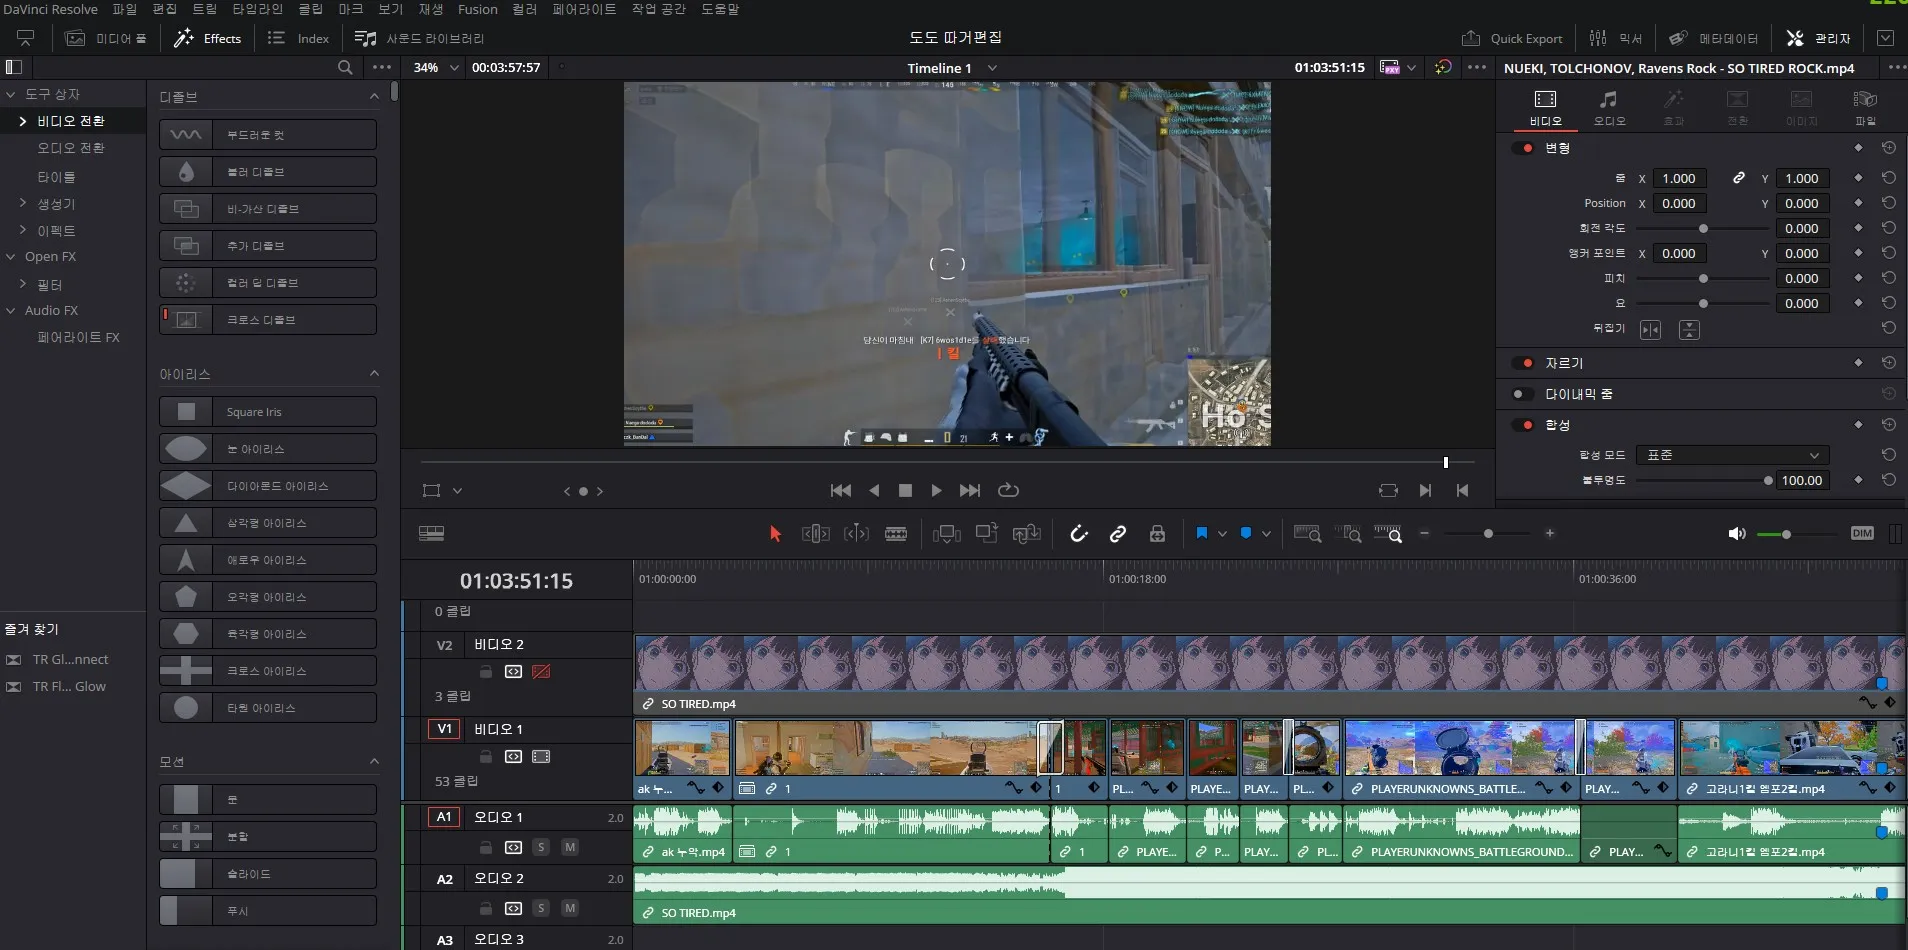Click the Bypass Color Grades icon
1908x950 pixels.
coord(1443,67)
